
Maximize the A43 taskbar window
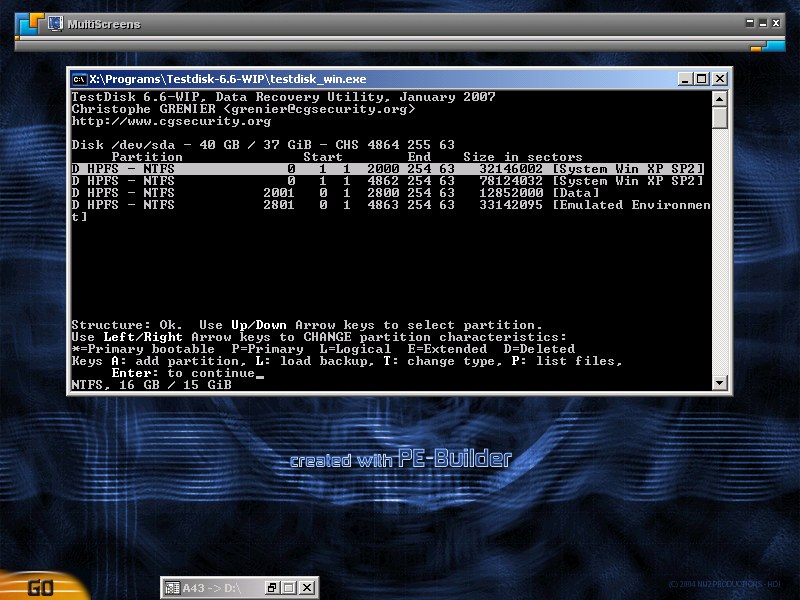(289, 588)
